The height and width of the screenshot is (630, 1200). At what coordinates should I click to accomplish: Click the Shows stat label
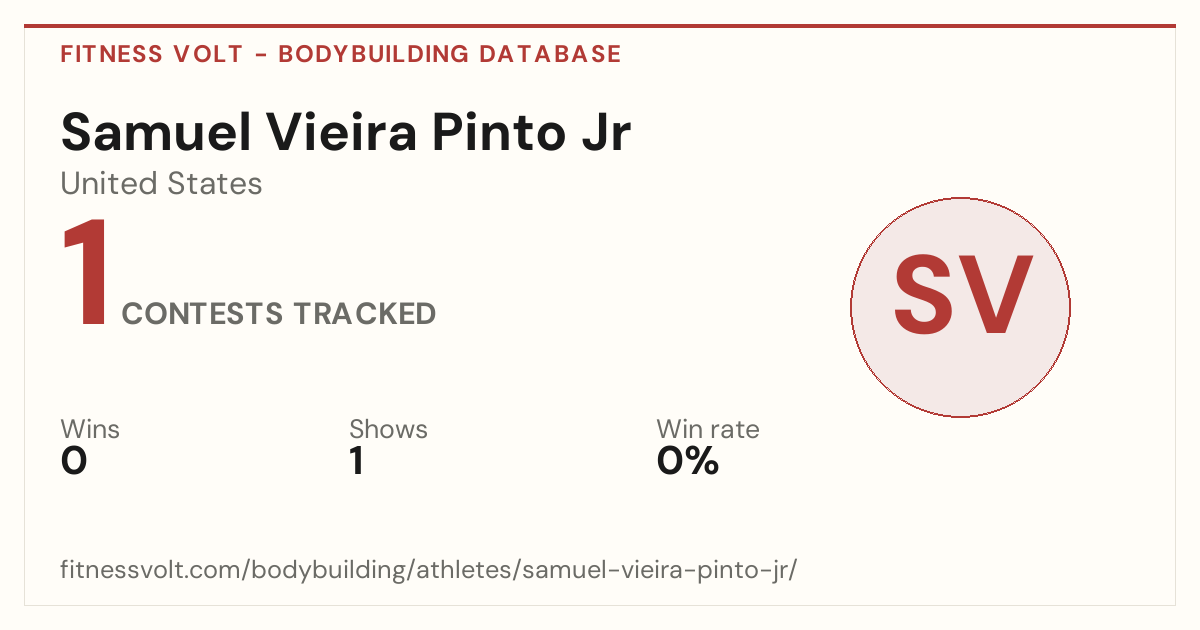coord(388,429)
